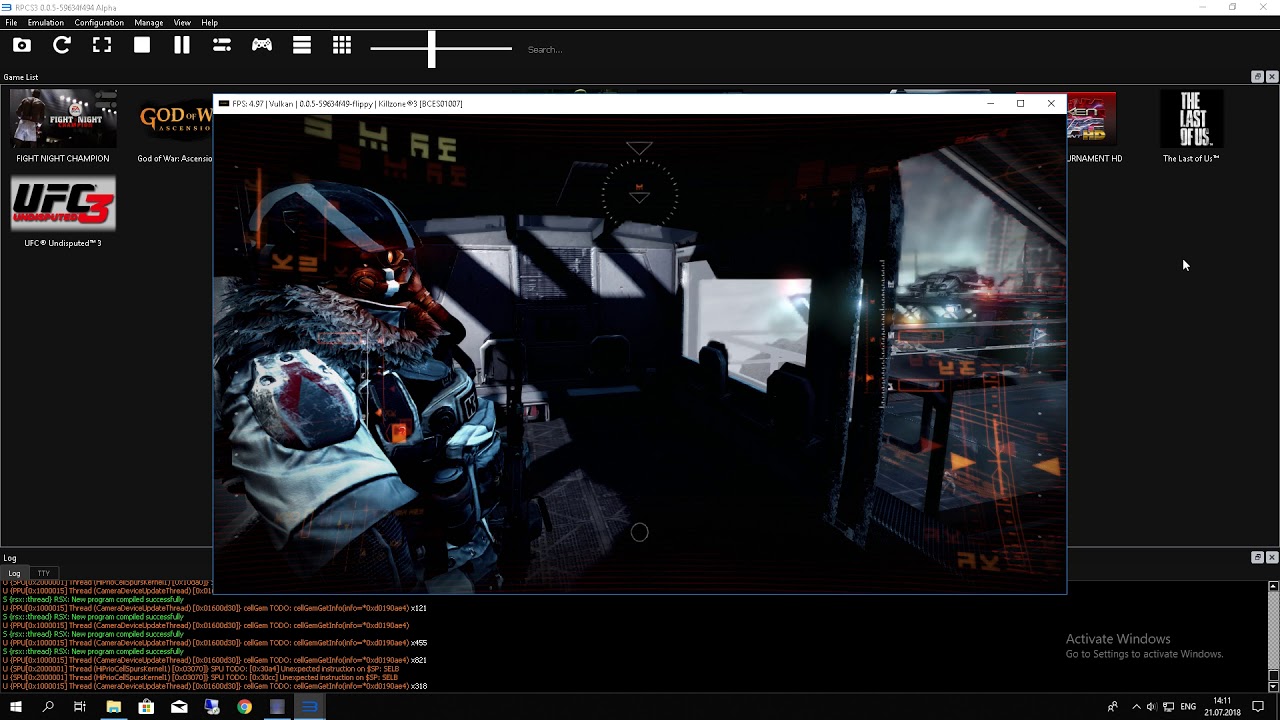Minimize the Killzone 3 game window

point(990,103)
